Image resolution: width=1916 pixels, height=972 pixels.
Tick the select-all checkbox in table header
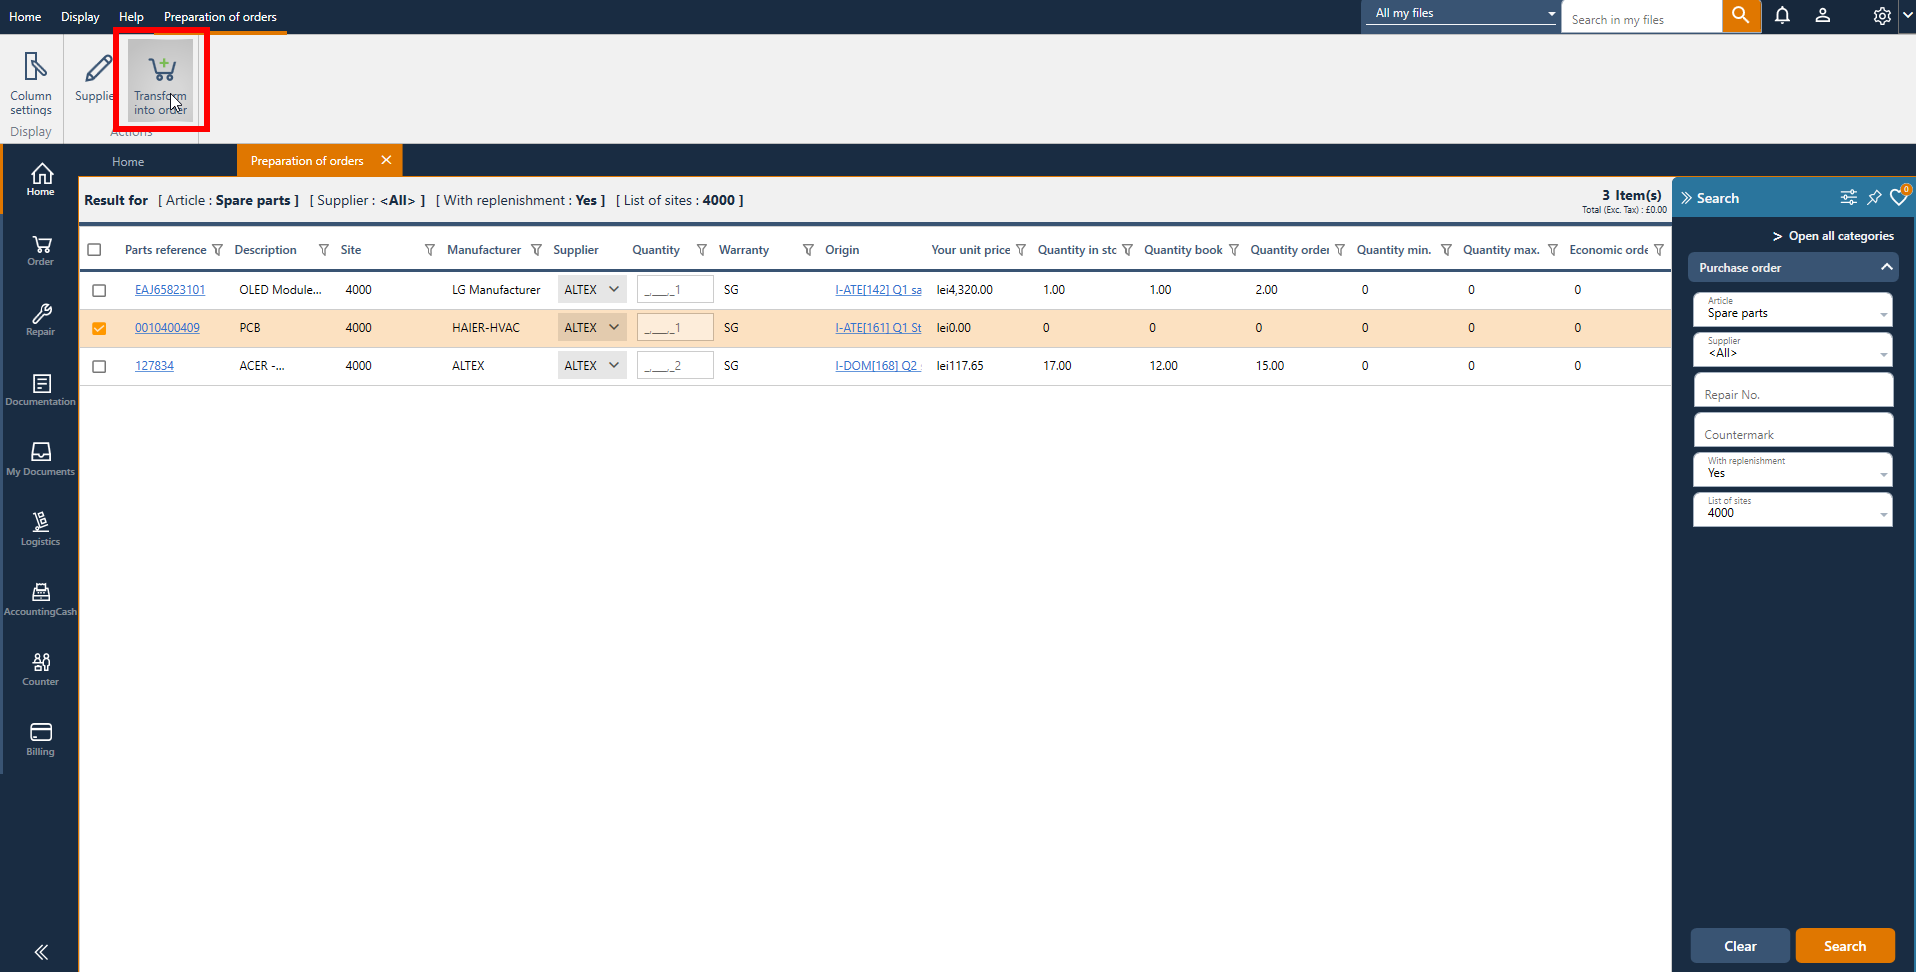coord(95,250)
